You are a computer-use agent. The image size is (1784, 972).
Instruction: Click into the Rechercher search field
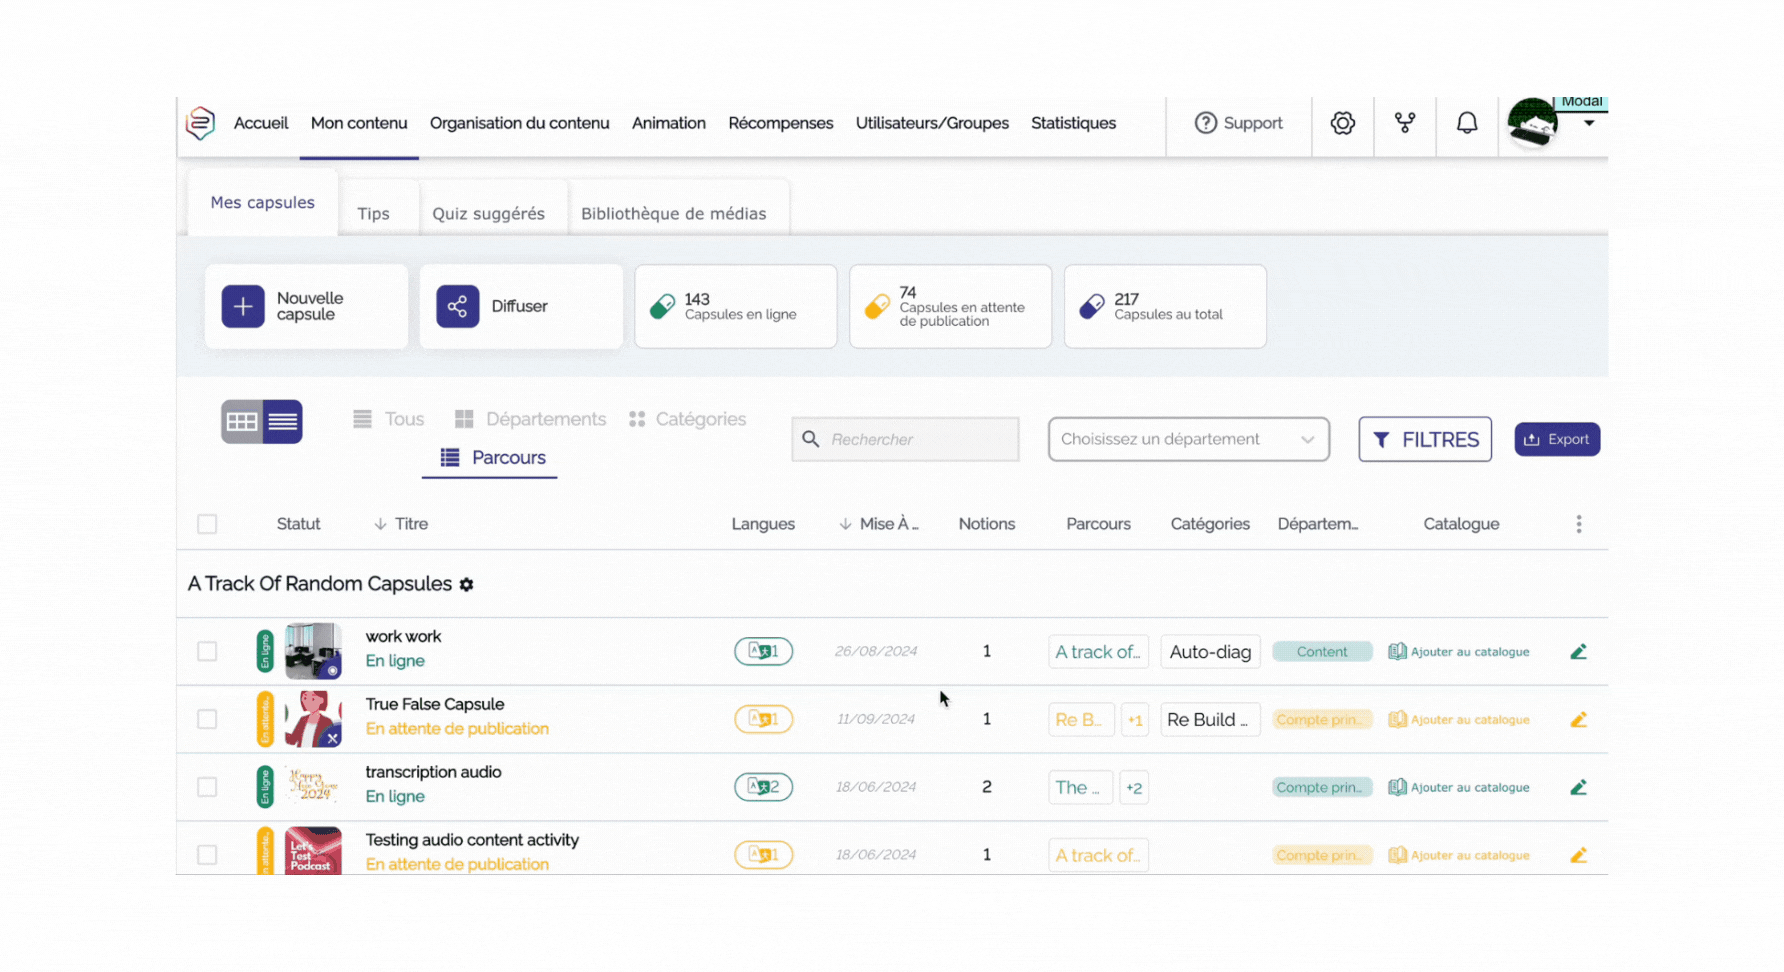(x=905, y=440)
